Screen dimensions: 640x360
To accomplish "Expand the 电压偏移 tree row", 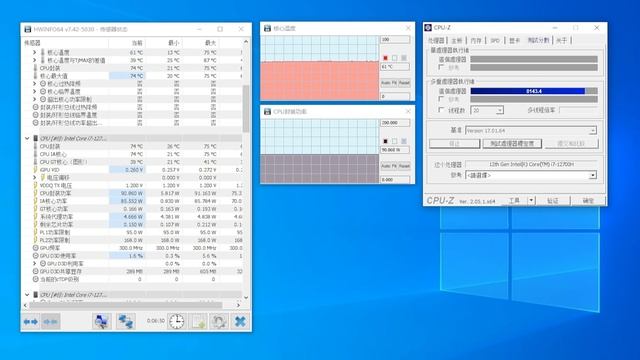I will [35, 178].
